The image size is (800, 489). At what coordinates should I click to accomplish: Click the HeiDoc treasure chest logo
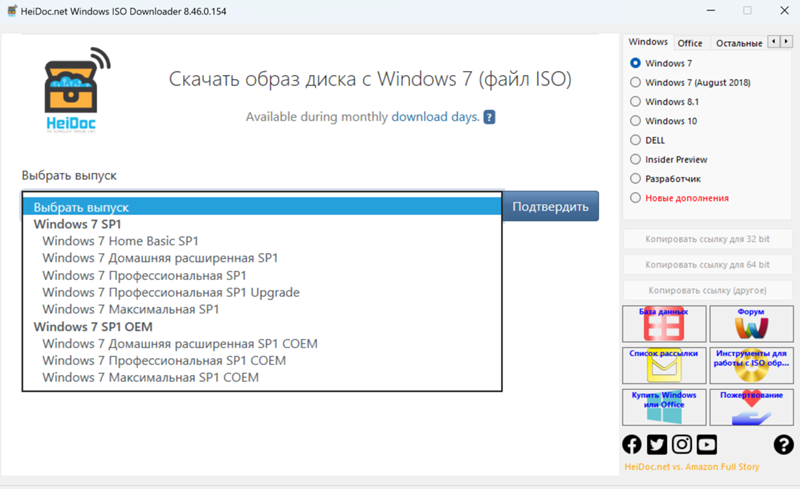click(78, 90)
